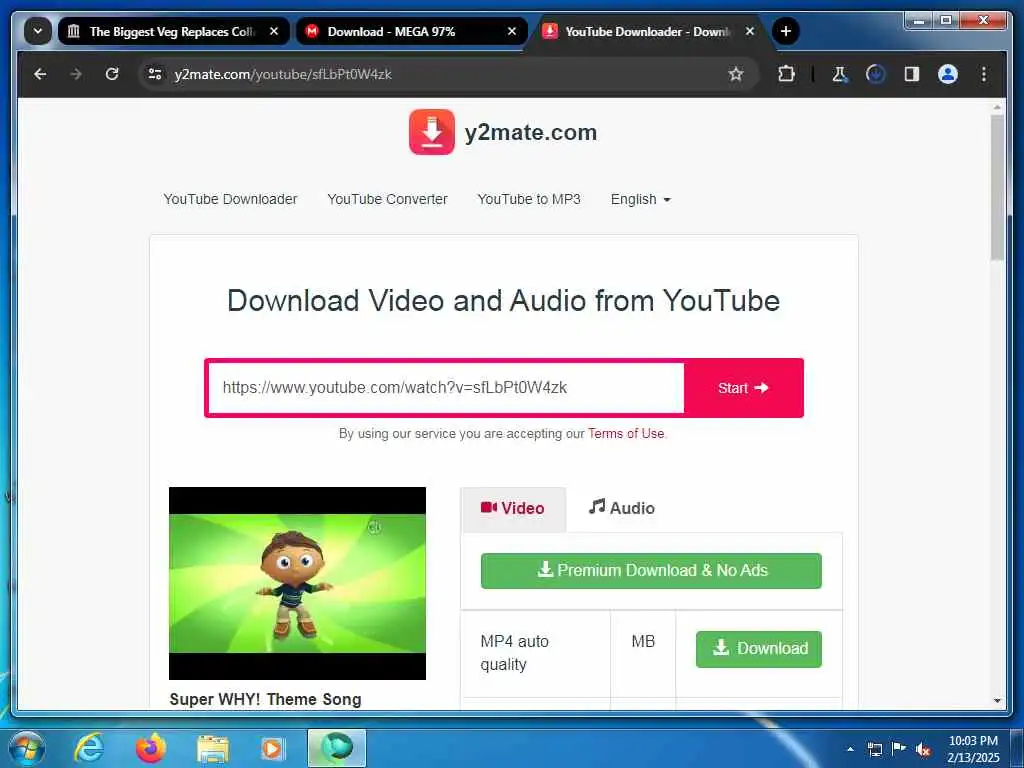Image resolution: width=1024 pixels, height=768 pixels.
Task: Open the Windows Start menu
Action: point(26,748)
